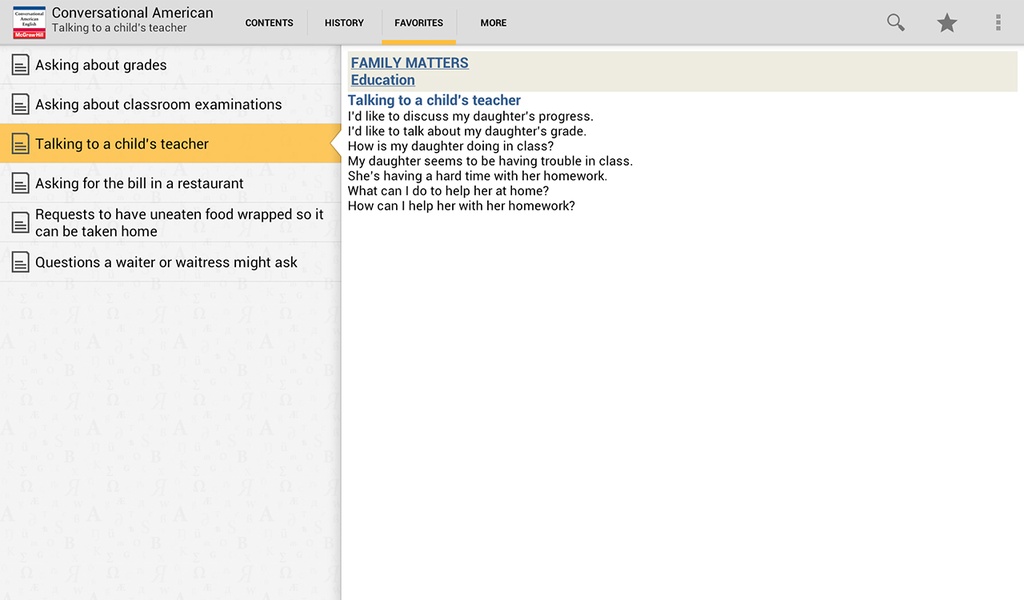The image size is (1024, 600).
Task: Open 'Asking for the bill in a restaurant'
Action: coord(170,183)
